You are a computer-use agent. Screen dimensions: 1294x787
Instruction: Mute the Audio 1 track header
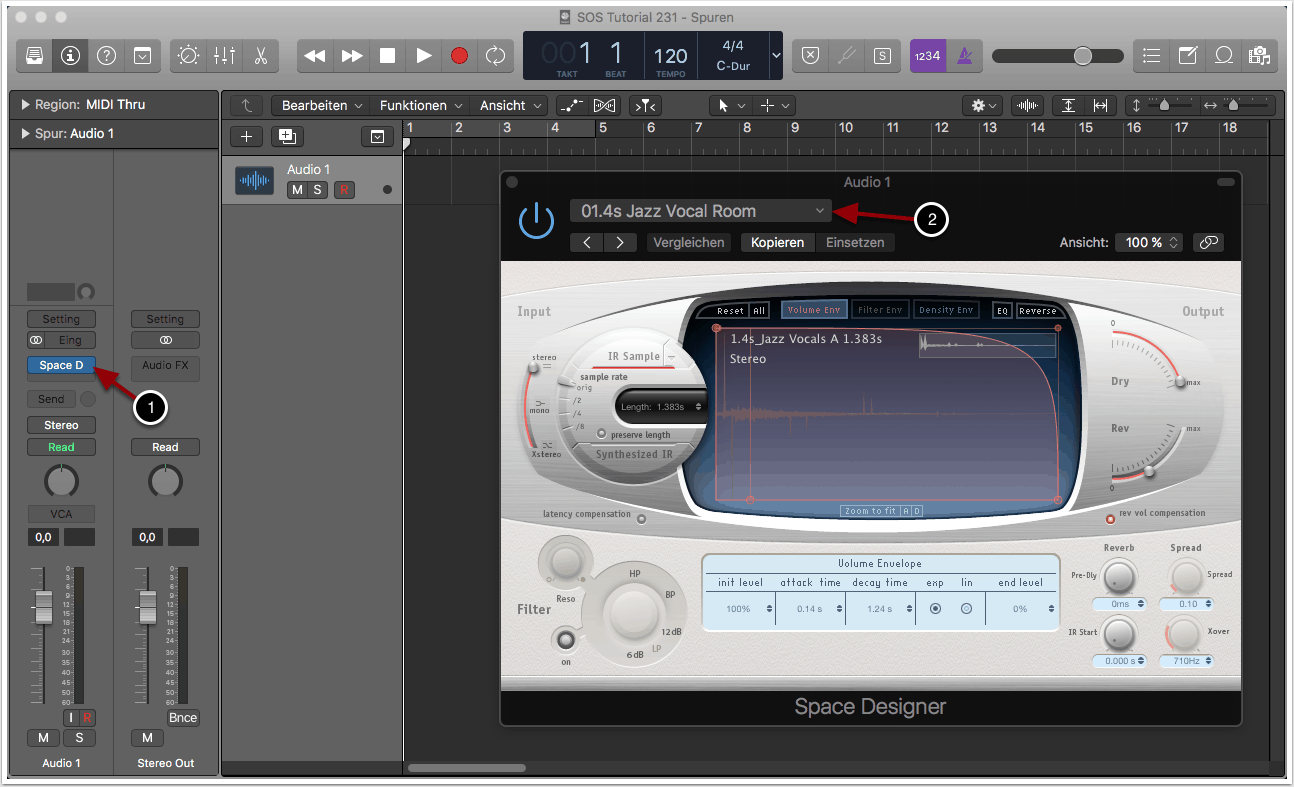[297, 190]
